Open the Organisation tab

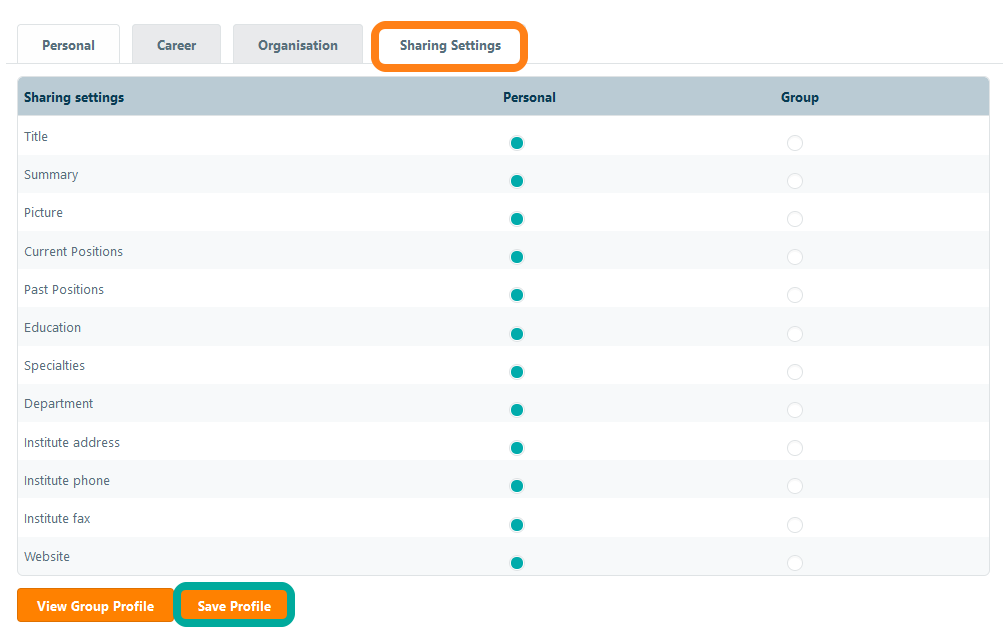(x=297, y=45)
